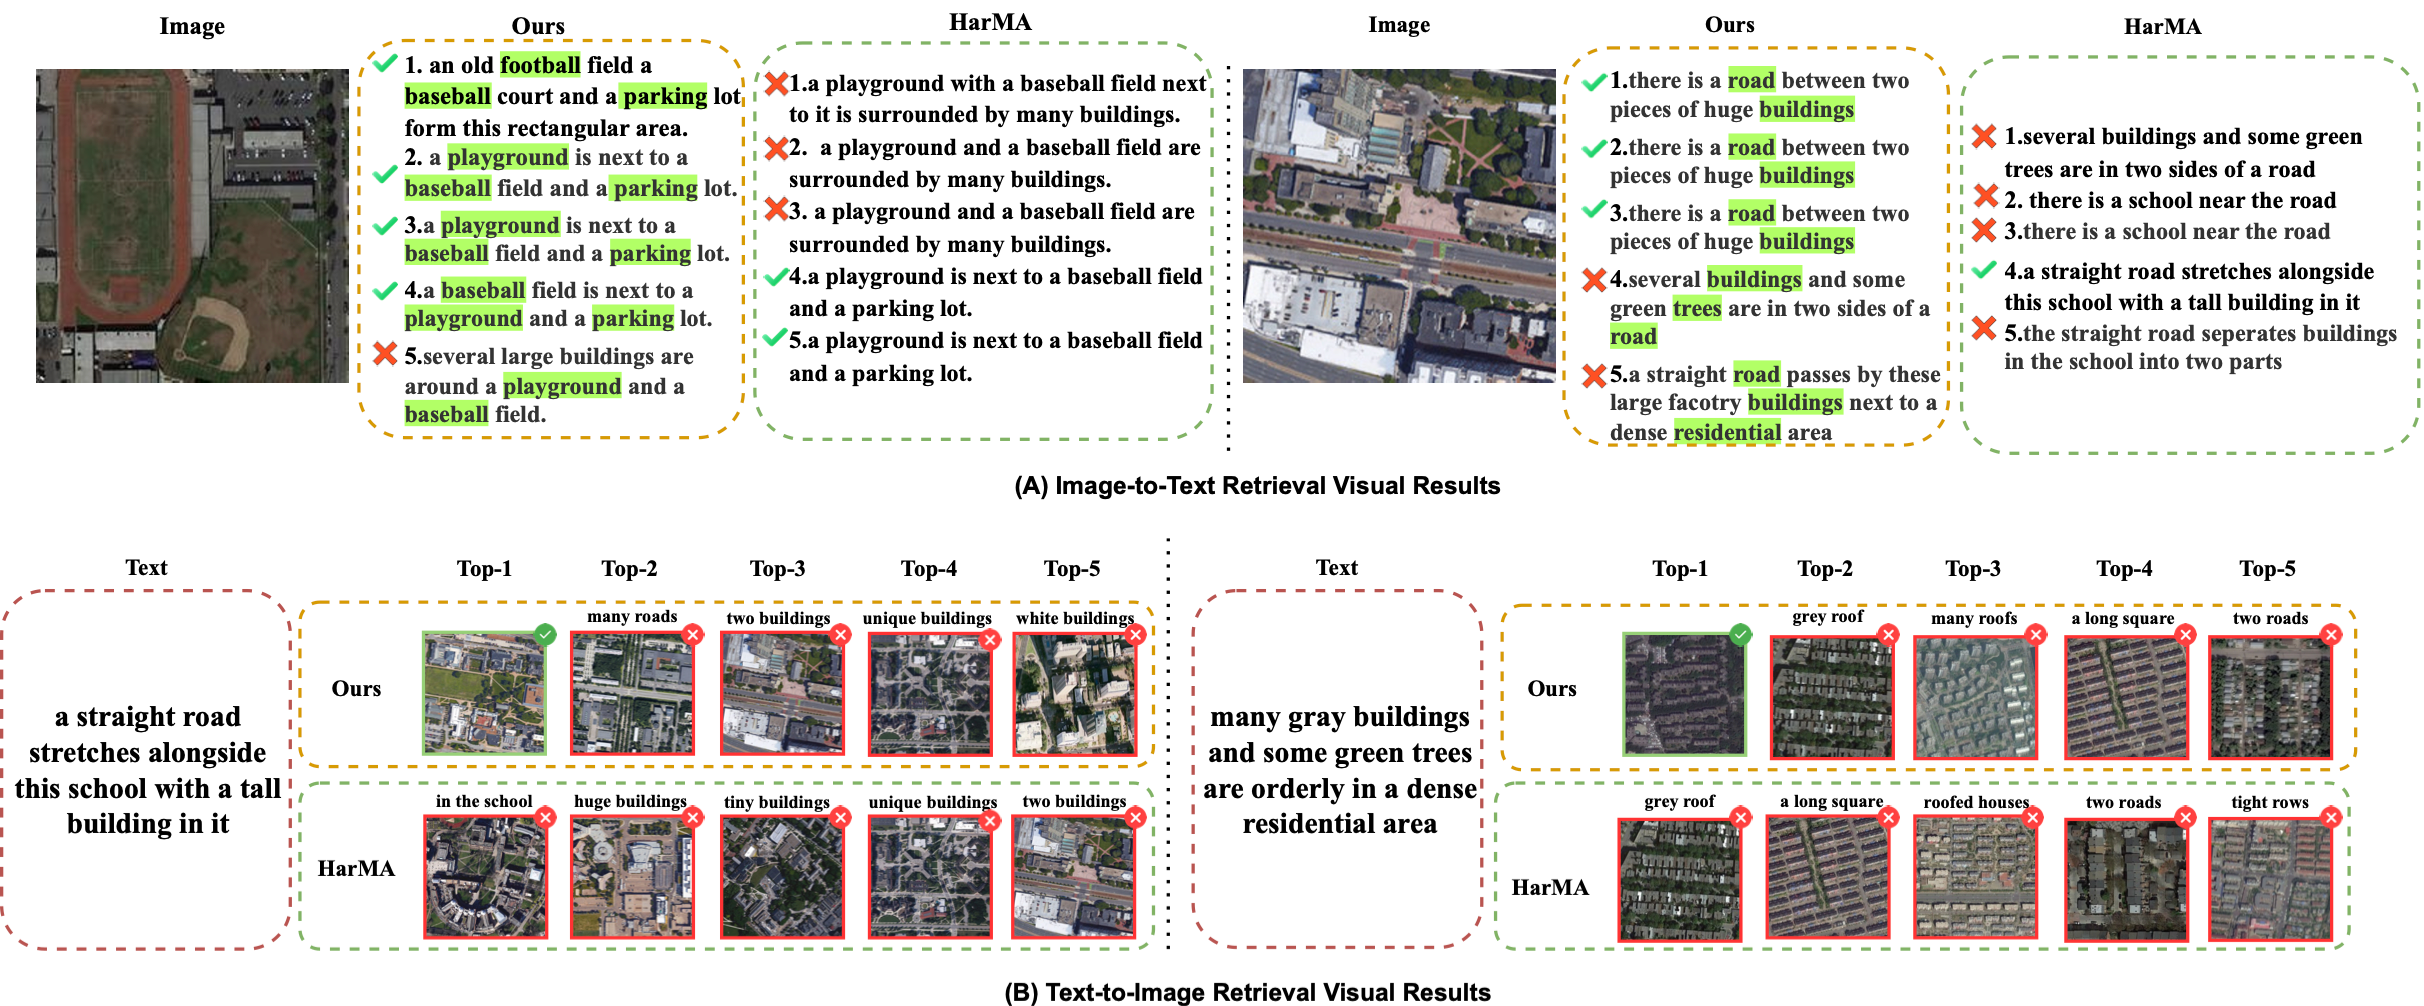Select the thumbnail labeled "many roads"
Image resolution: width=2424 pixels, height=1006 pixels.
(x=632, y=694)
